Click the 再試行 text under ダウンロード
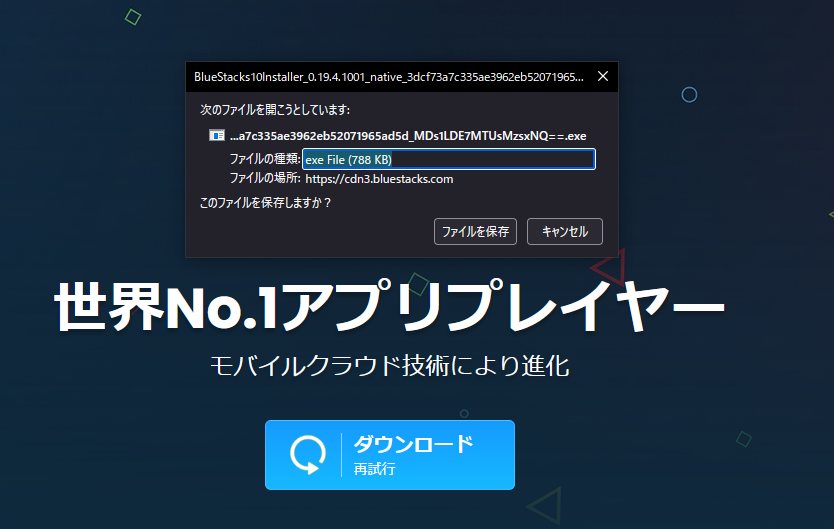This screenshot has height=529, width=834. coord(374,469)
